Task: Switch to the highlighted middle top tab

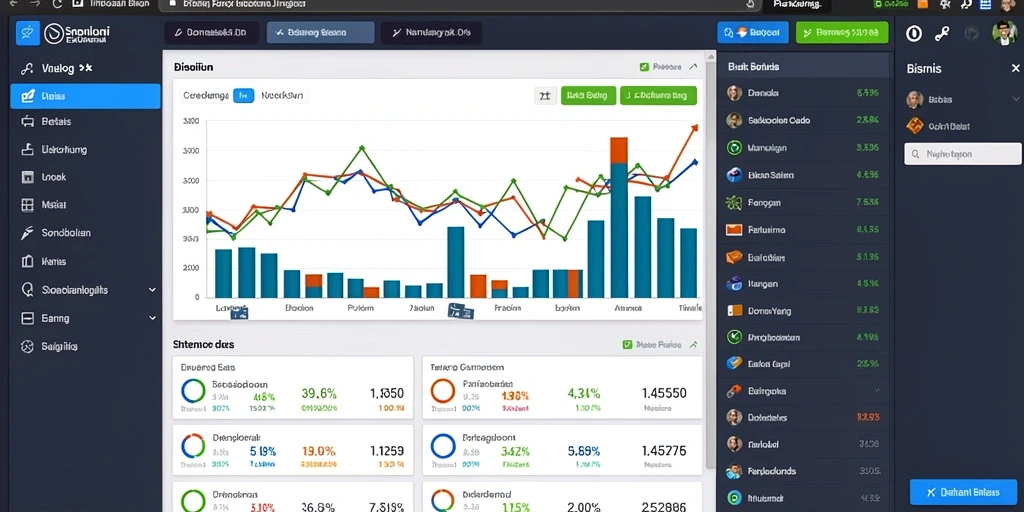Action: 321,32
